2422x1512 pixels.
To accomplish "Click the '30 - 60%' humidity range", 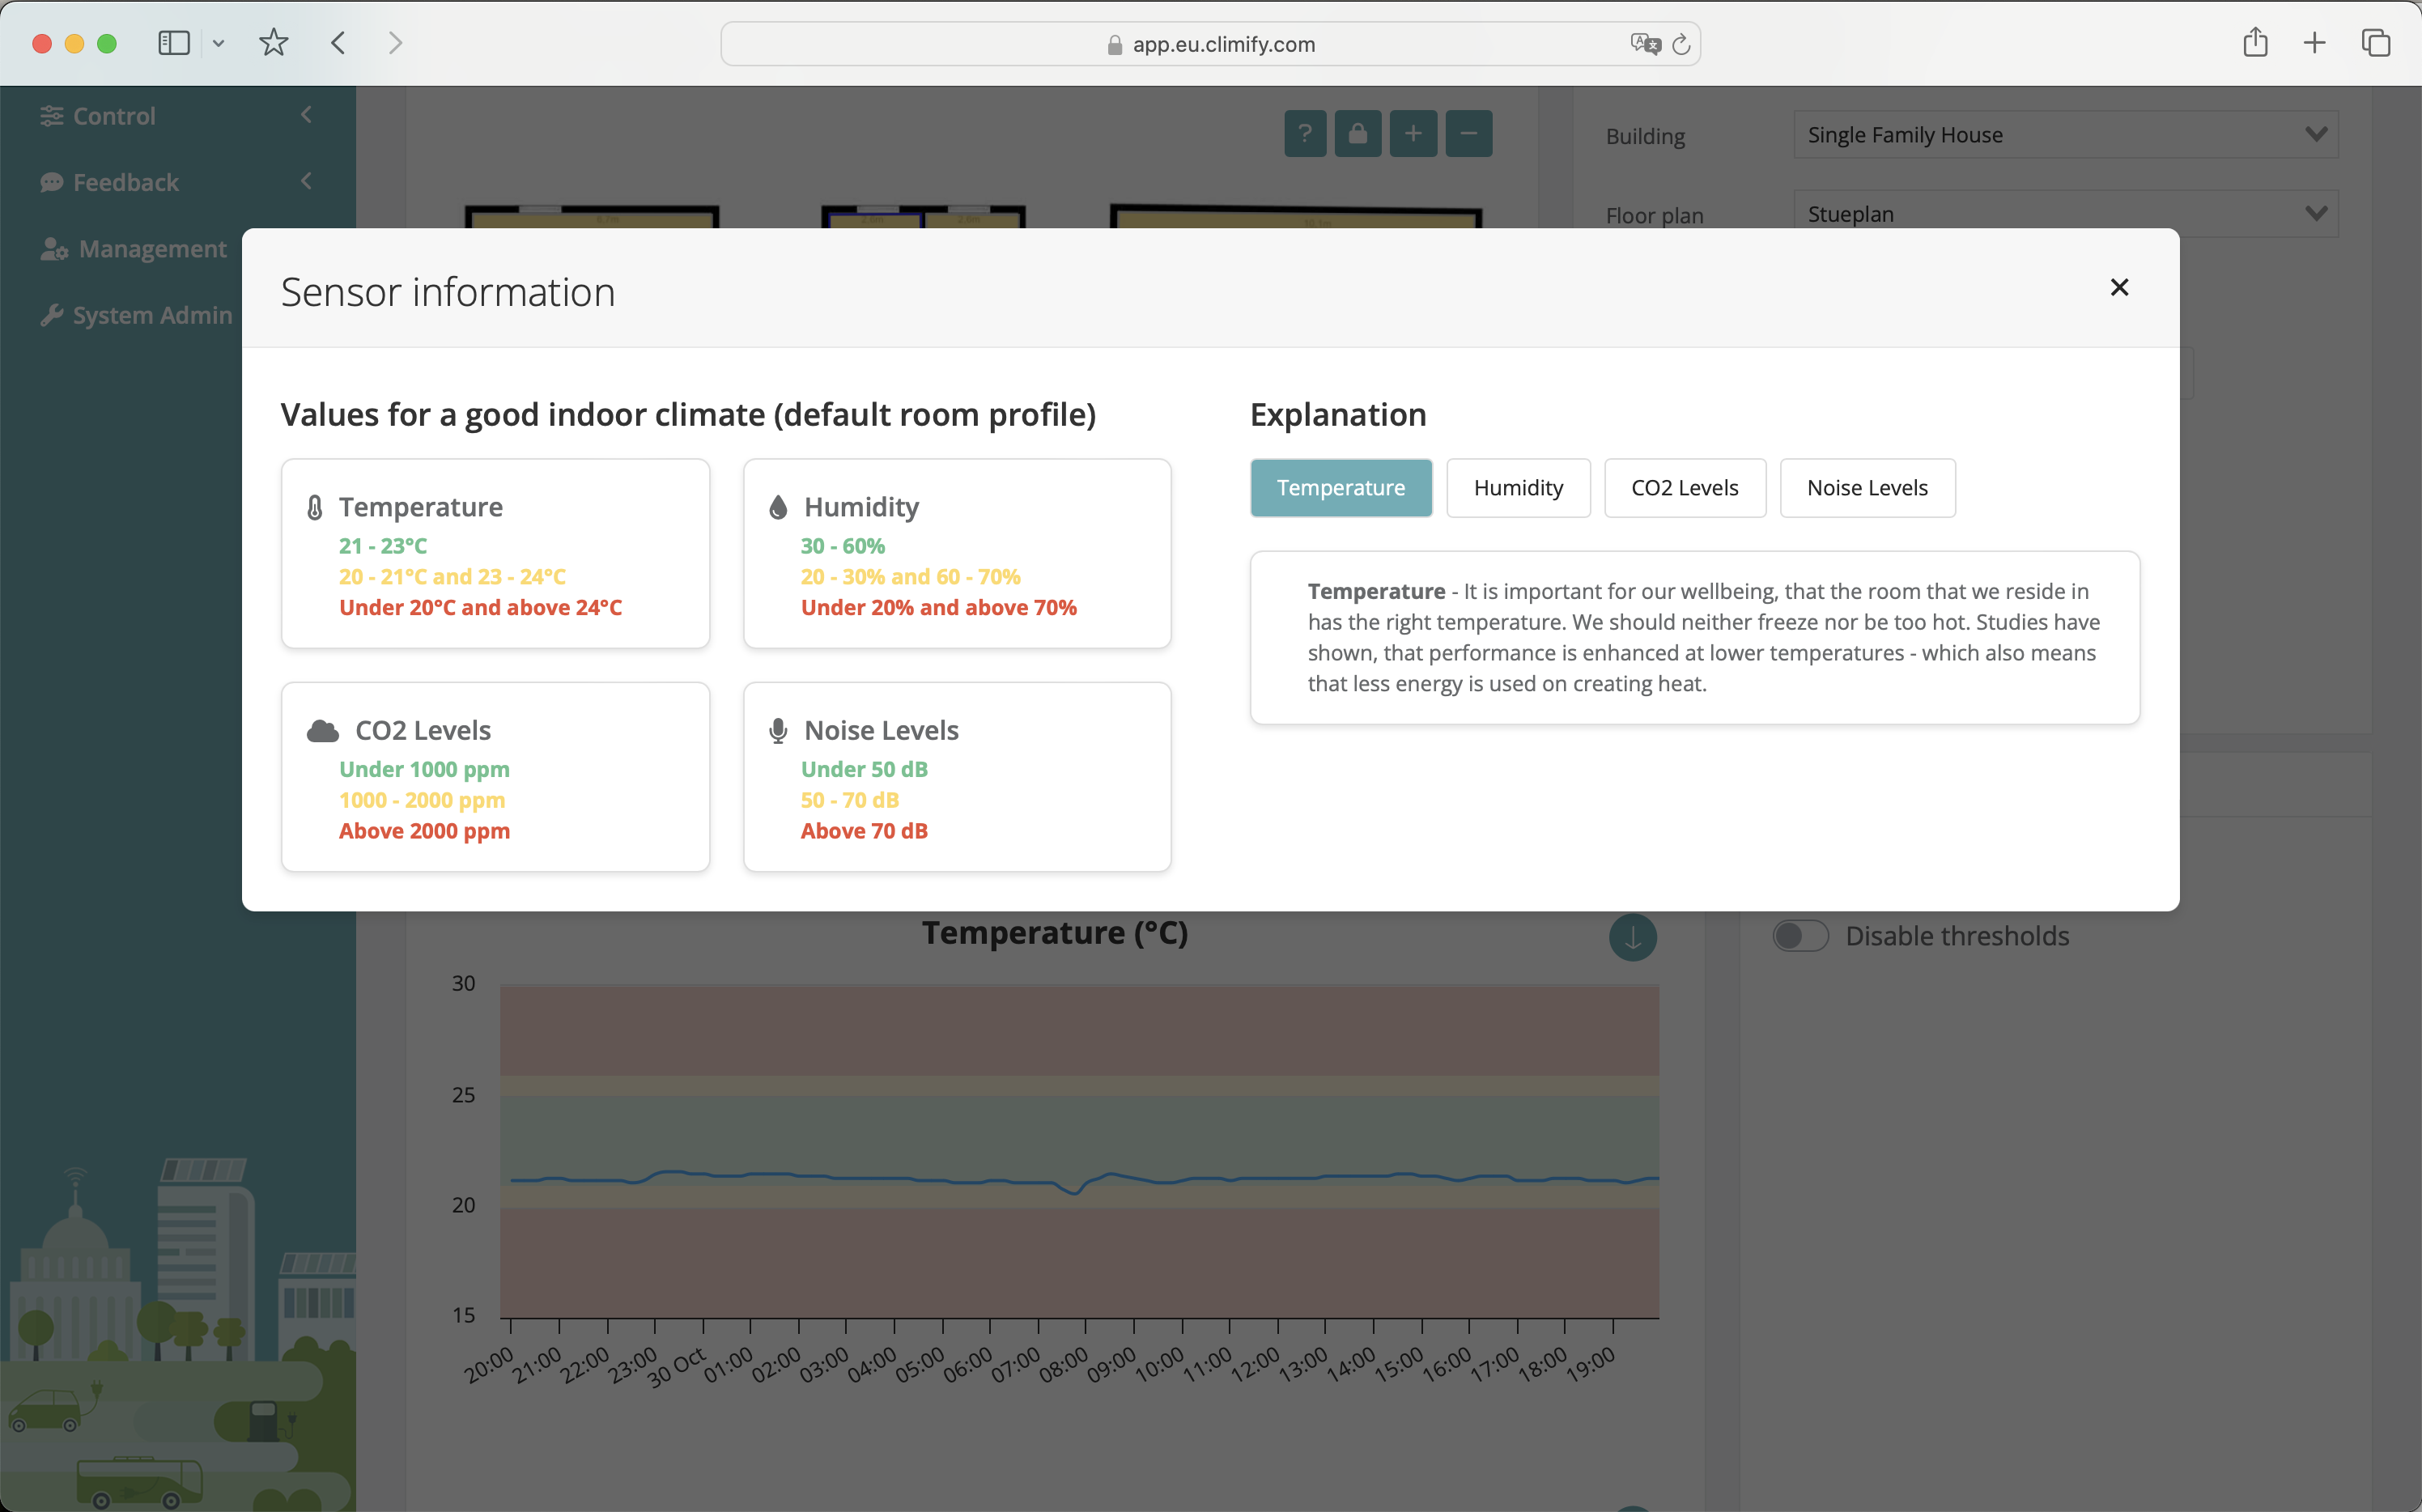I will coord(843,546).
